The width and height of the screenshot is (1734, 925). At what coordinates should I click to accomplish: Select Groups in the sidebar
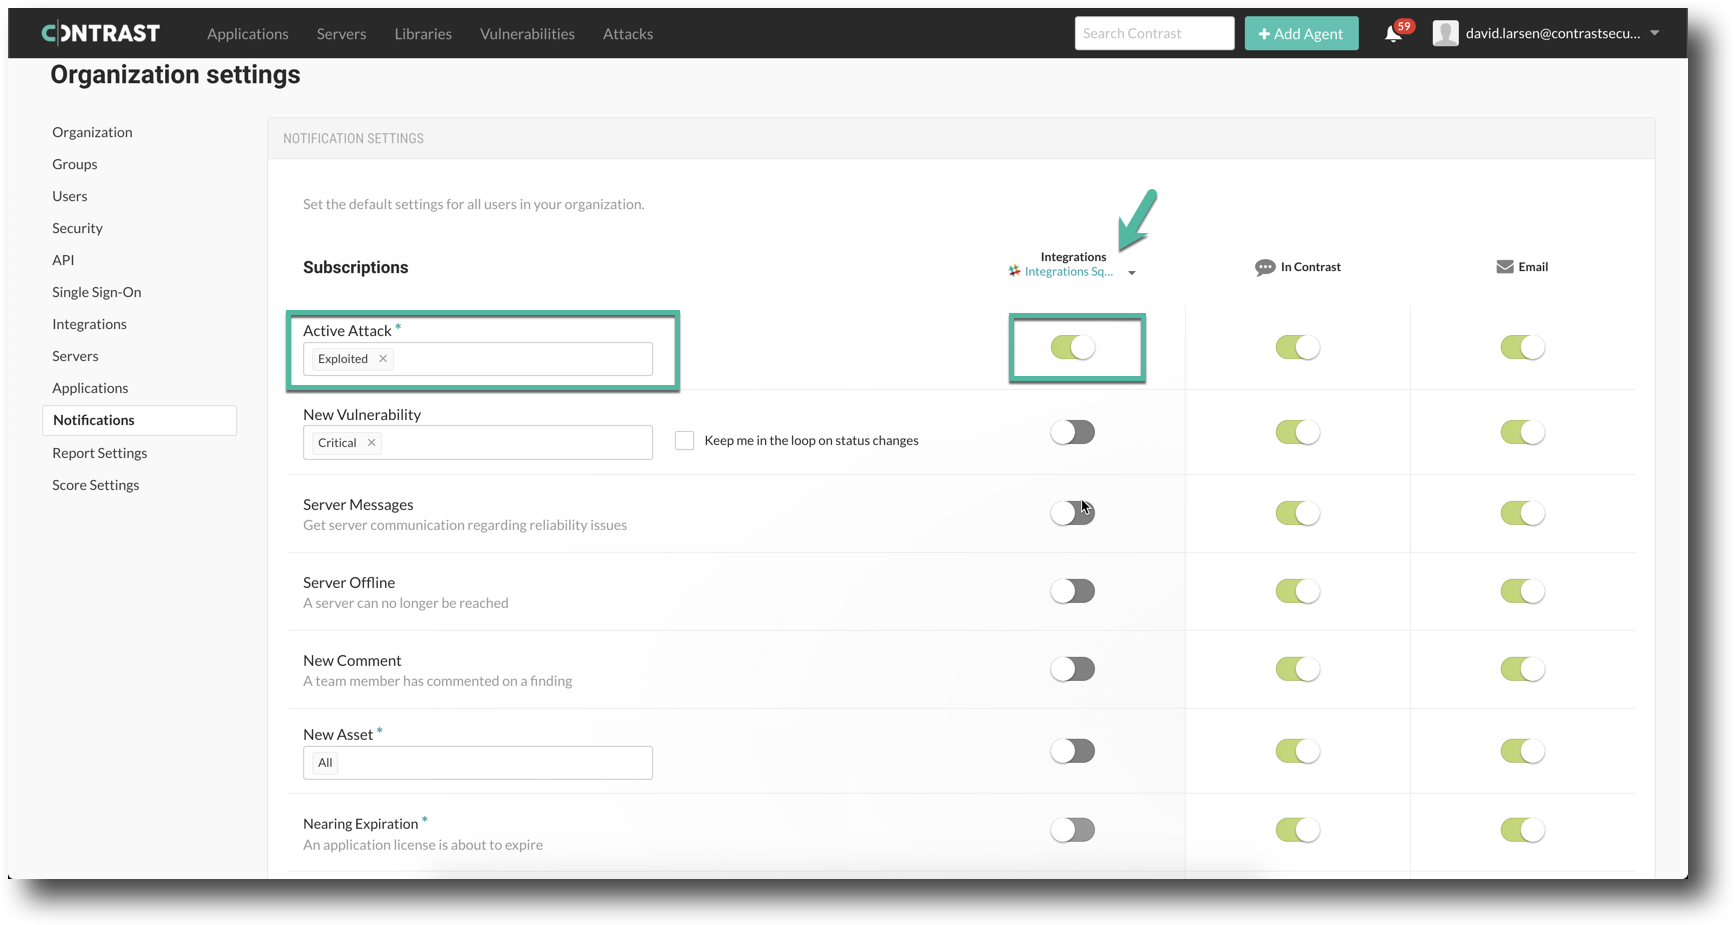pos(75,164)
